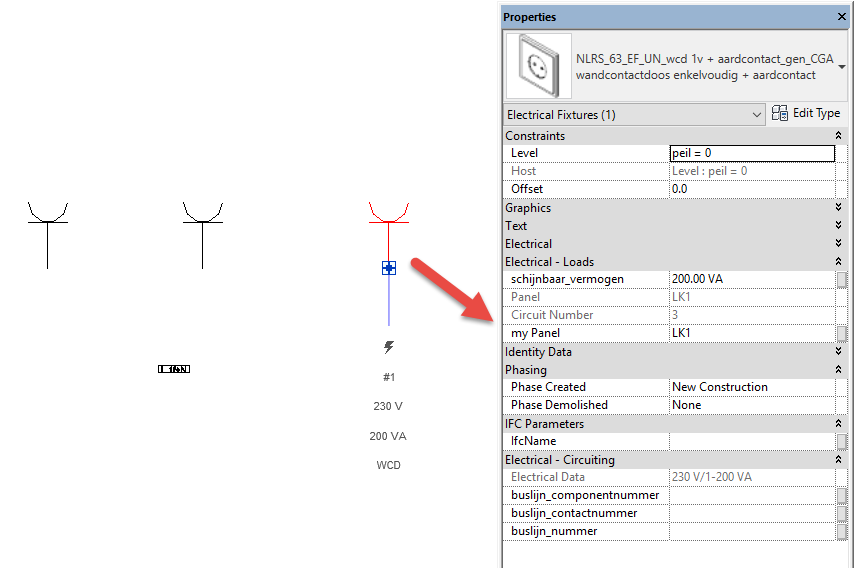Click the Electrical Data value 230 V/1-200 VA
863x568 pixels.
coord(712,477)
